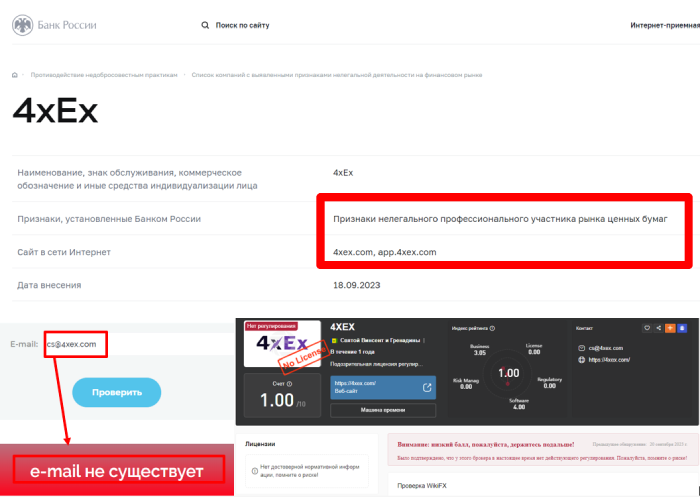Select the Нет достоверной нормативной информации text
This screenshot has height=497, width=700.
pos(310,471)
